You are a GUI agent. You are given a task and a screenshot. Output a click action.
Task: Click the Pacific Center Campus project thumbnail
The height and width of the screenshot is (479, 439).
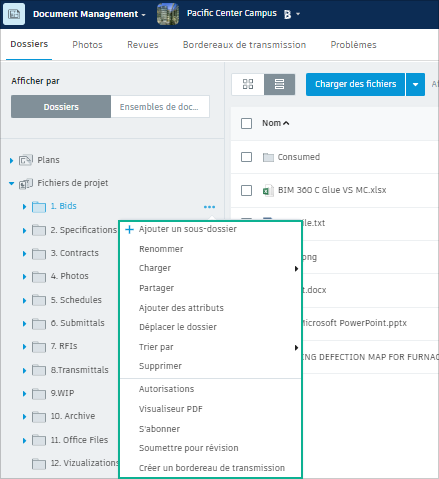(168, 14)
